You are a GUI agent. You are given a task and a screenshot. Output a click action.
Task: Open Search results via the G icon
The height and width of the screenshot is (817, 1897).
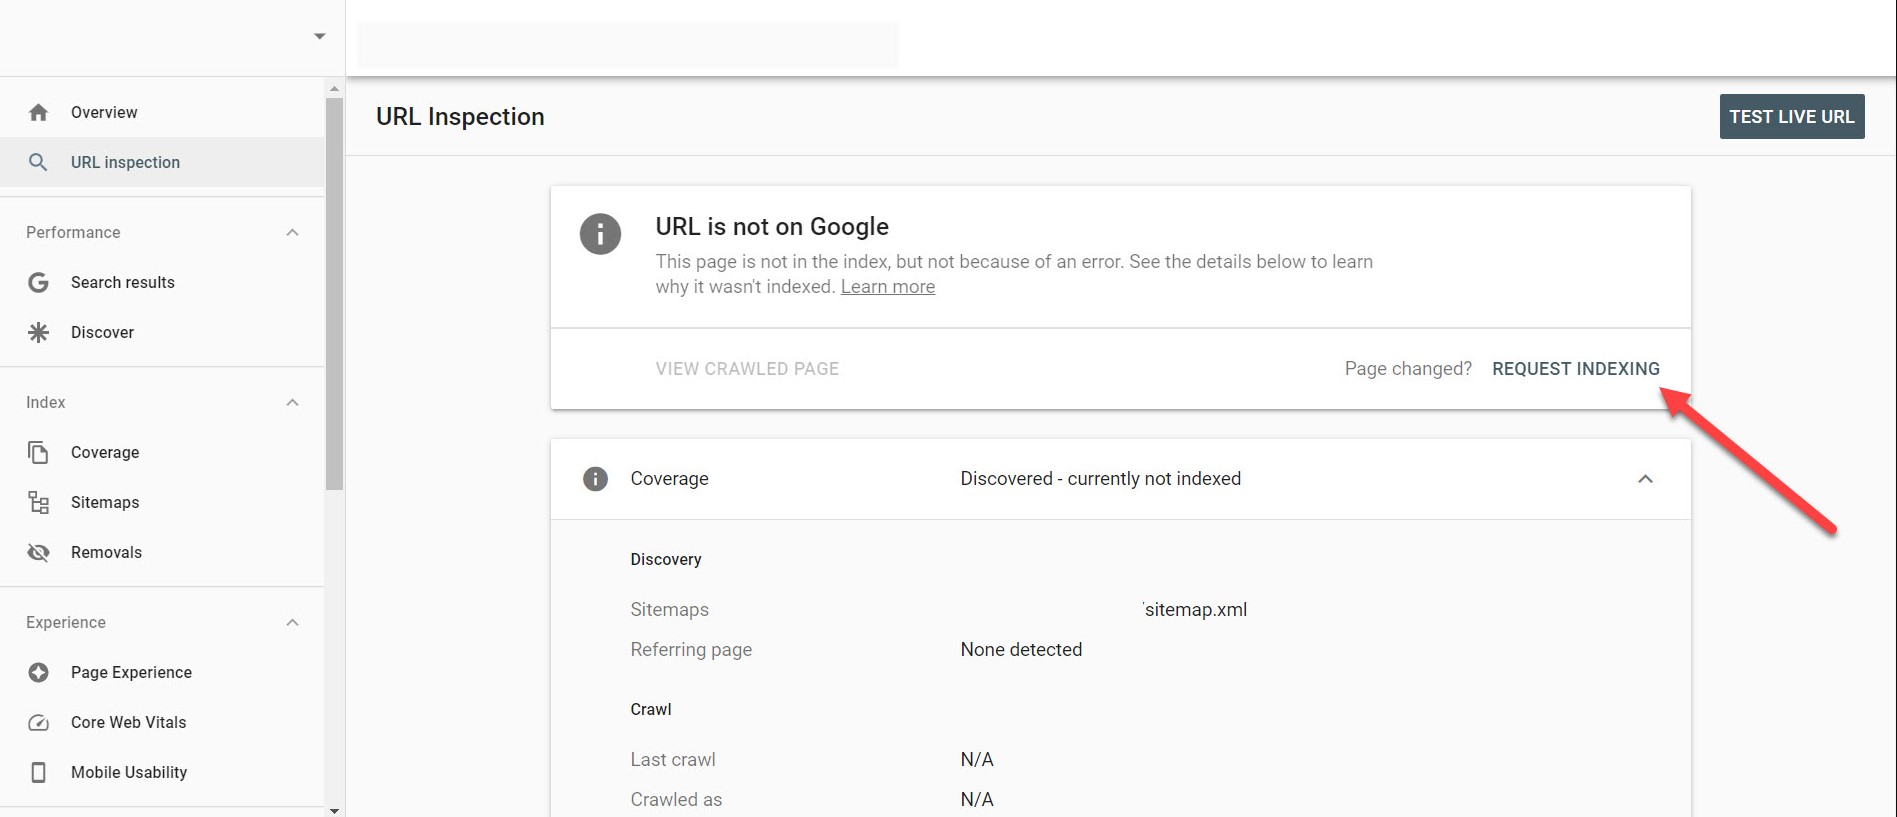(x=38, y=282)
